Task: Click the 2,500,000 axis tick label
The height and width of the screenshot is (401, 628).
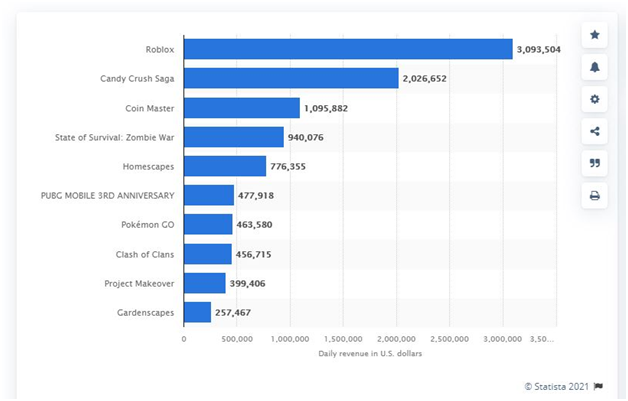Action: [x=449, y=339]
